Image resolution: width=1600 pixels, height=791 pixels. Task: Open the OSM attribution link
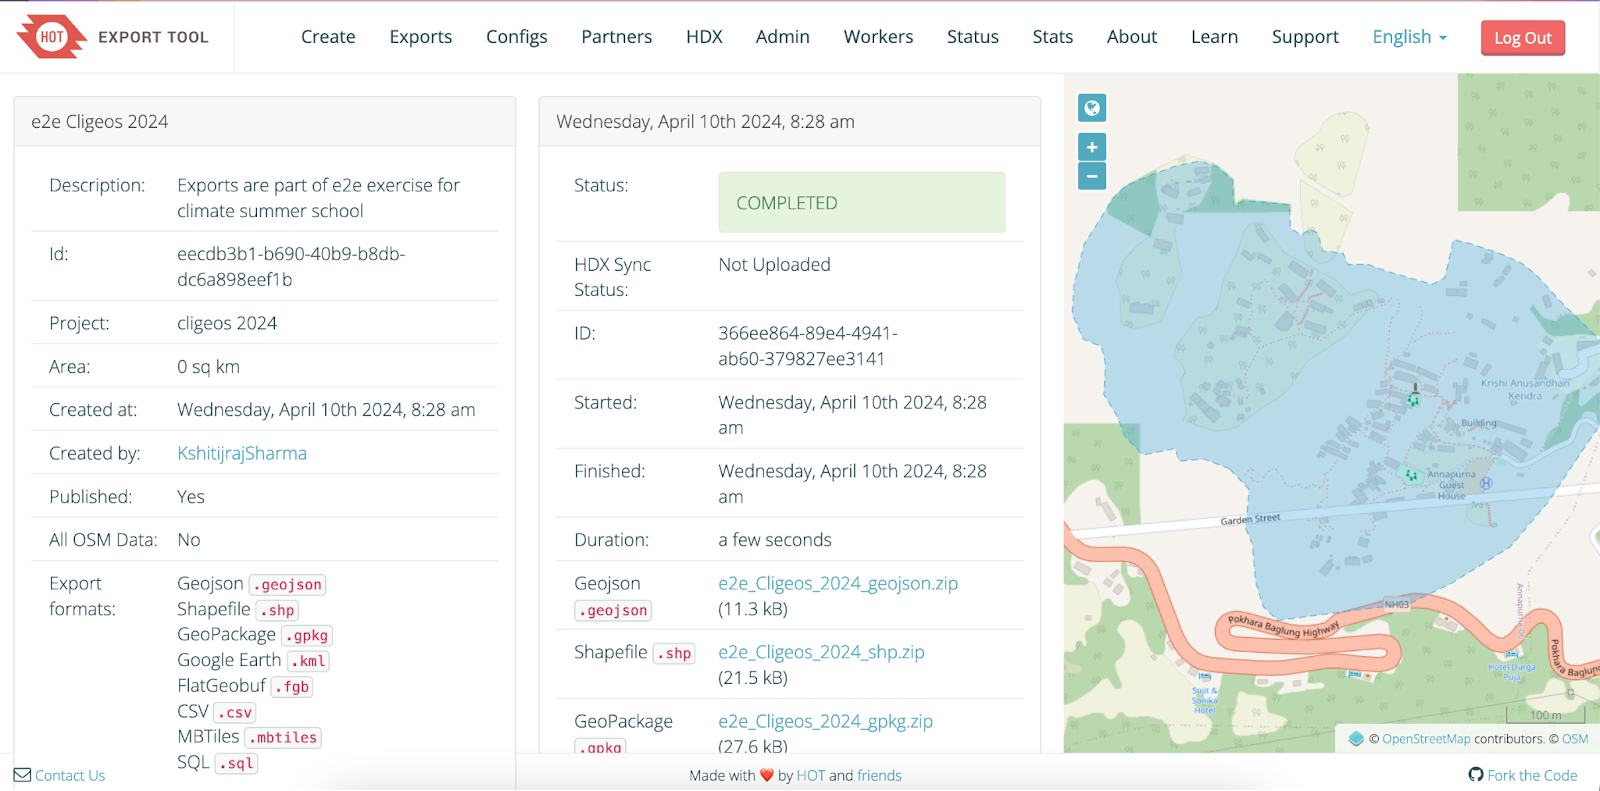(1575, 739)
